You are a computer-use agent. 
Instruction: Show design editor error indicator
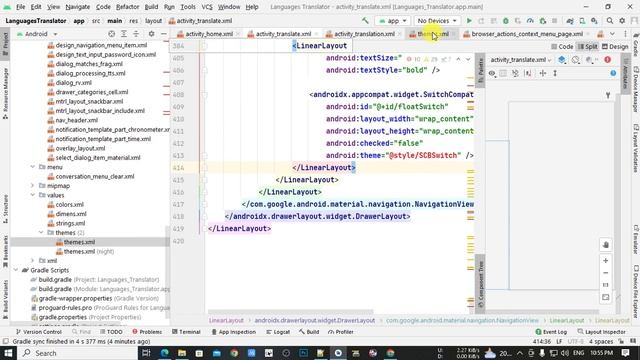[x=607, y=60]
